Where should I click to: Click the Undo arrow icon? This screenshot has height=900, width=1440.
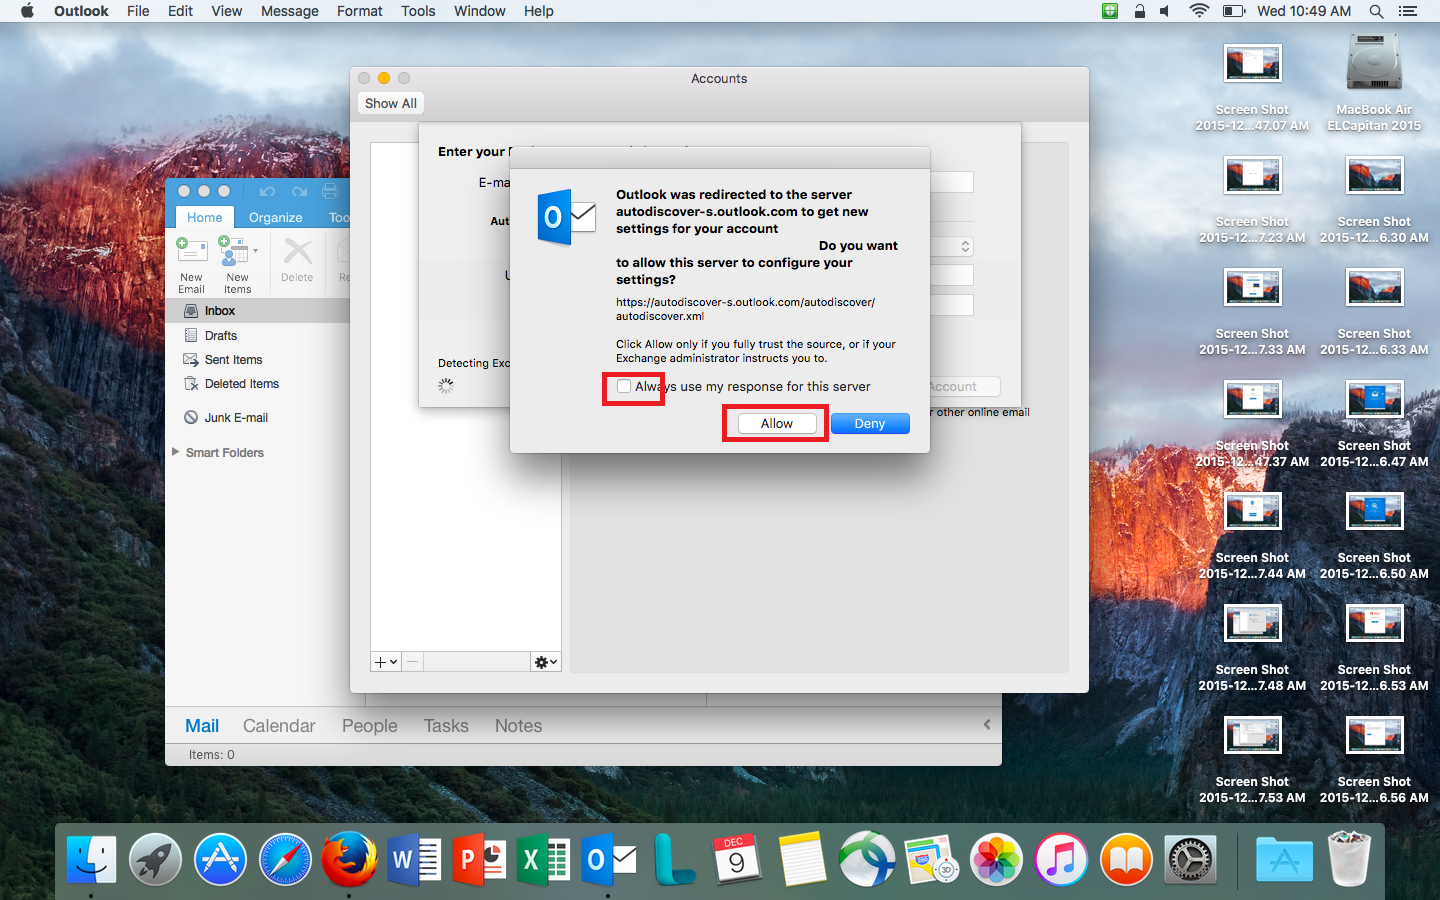pyautogui.click(x=267, y=191)
